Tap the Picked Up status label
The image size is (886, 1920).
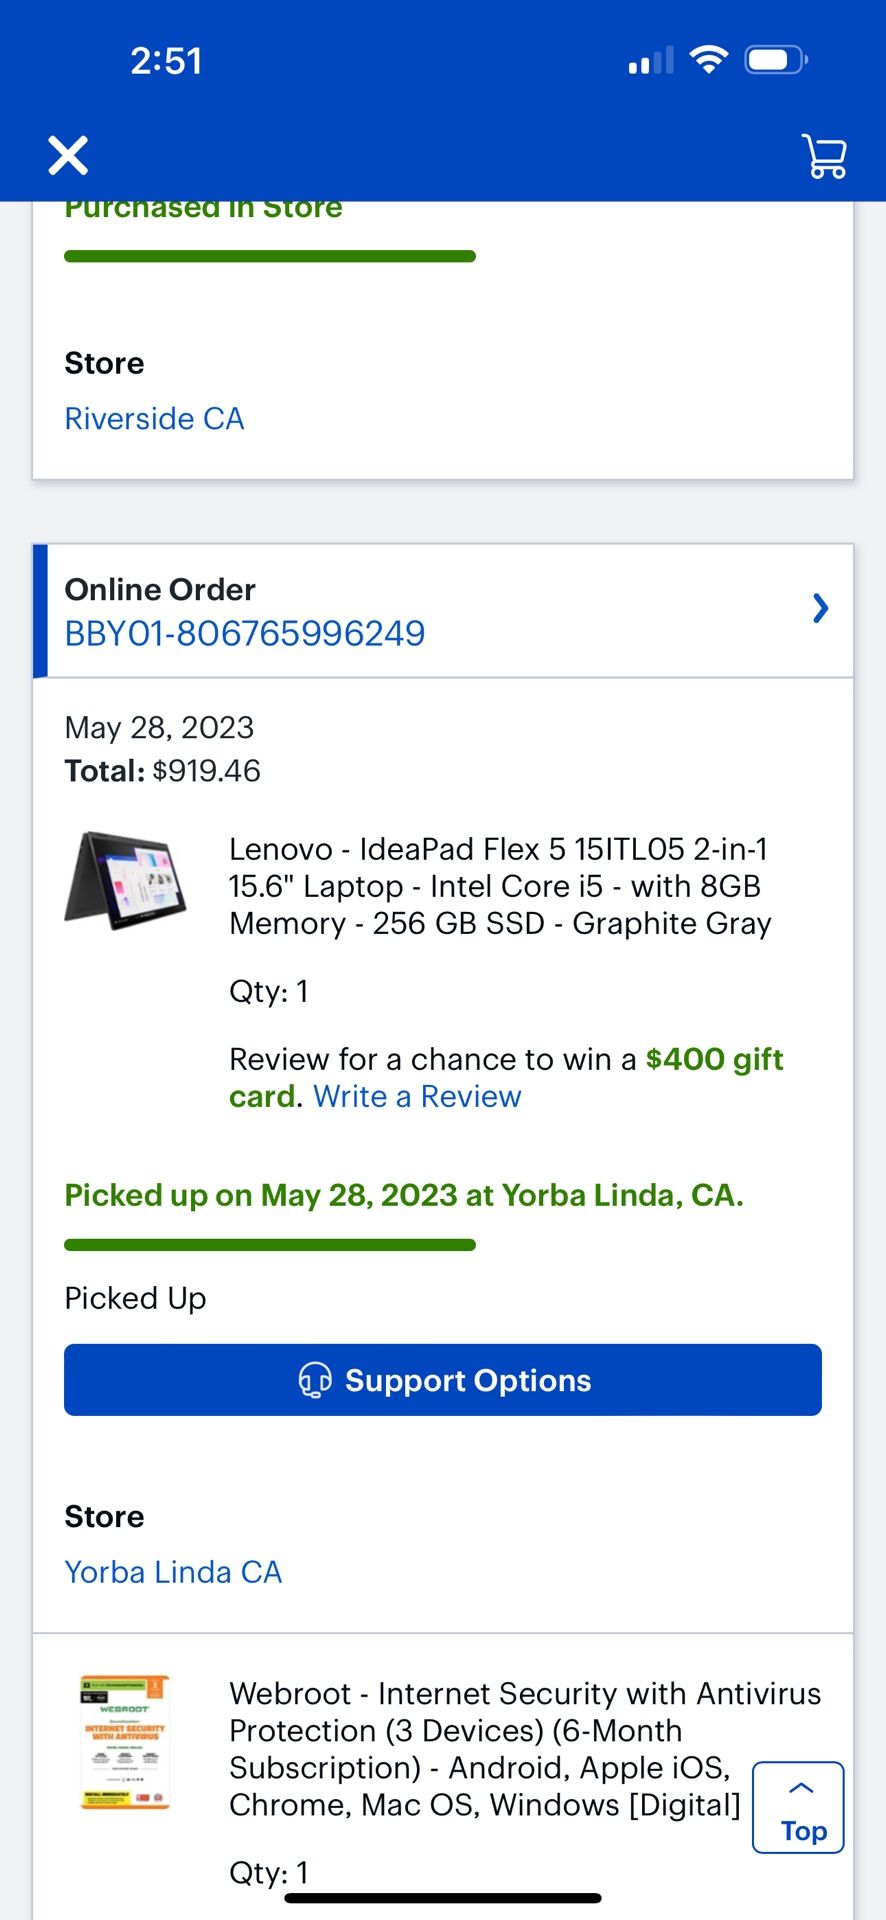[135, 1297]
